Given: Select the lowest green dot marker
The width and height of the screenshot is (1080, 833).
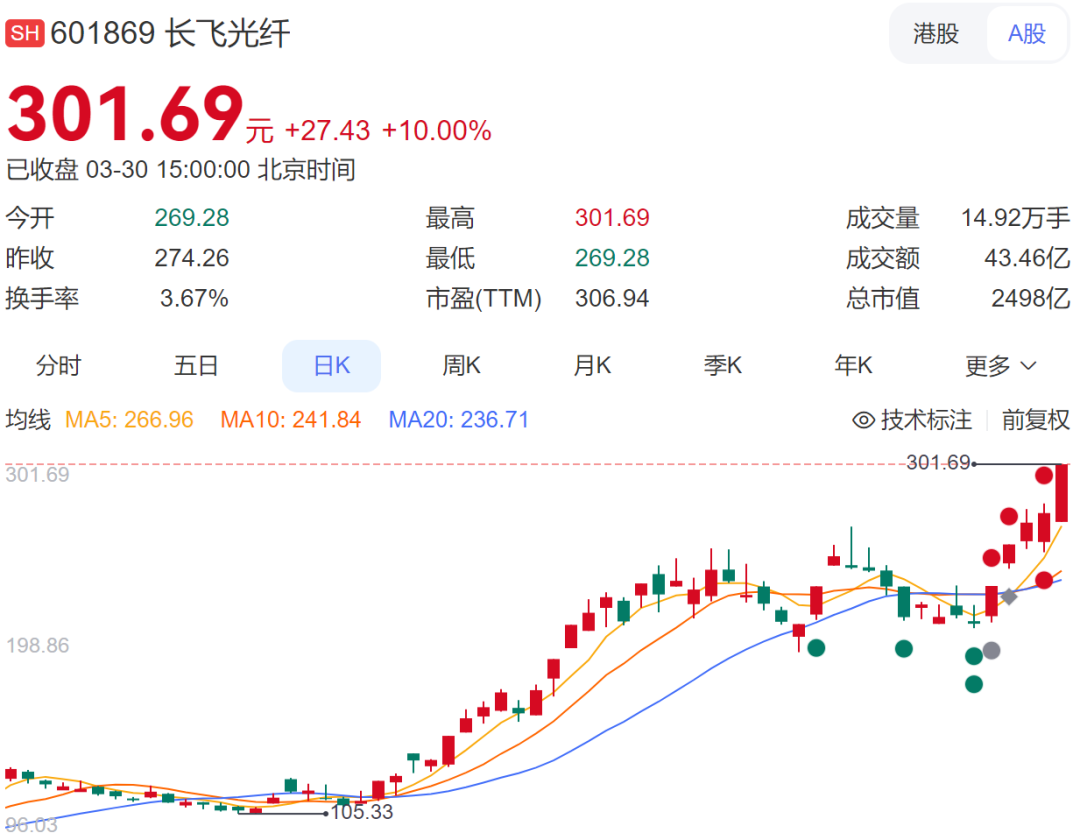Looking at the screenshot, I should click(x=973, y=684).
